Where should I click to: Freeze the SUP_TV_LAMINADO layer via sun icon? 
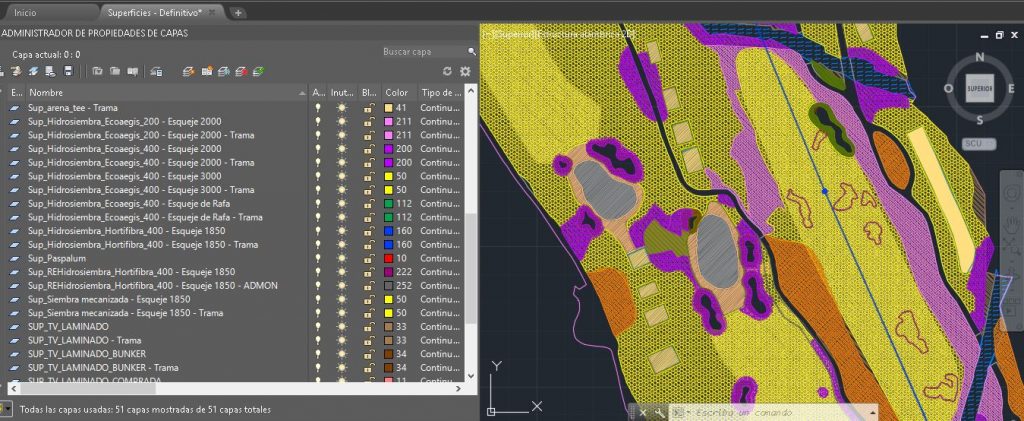click(x=342, y=327)
